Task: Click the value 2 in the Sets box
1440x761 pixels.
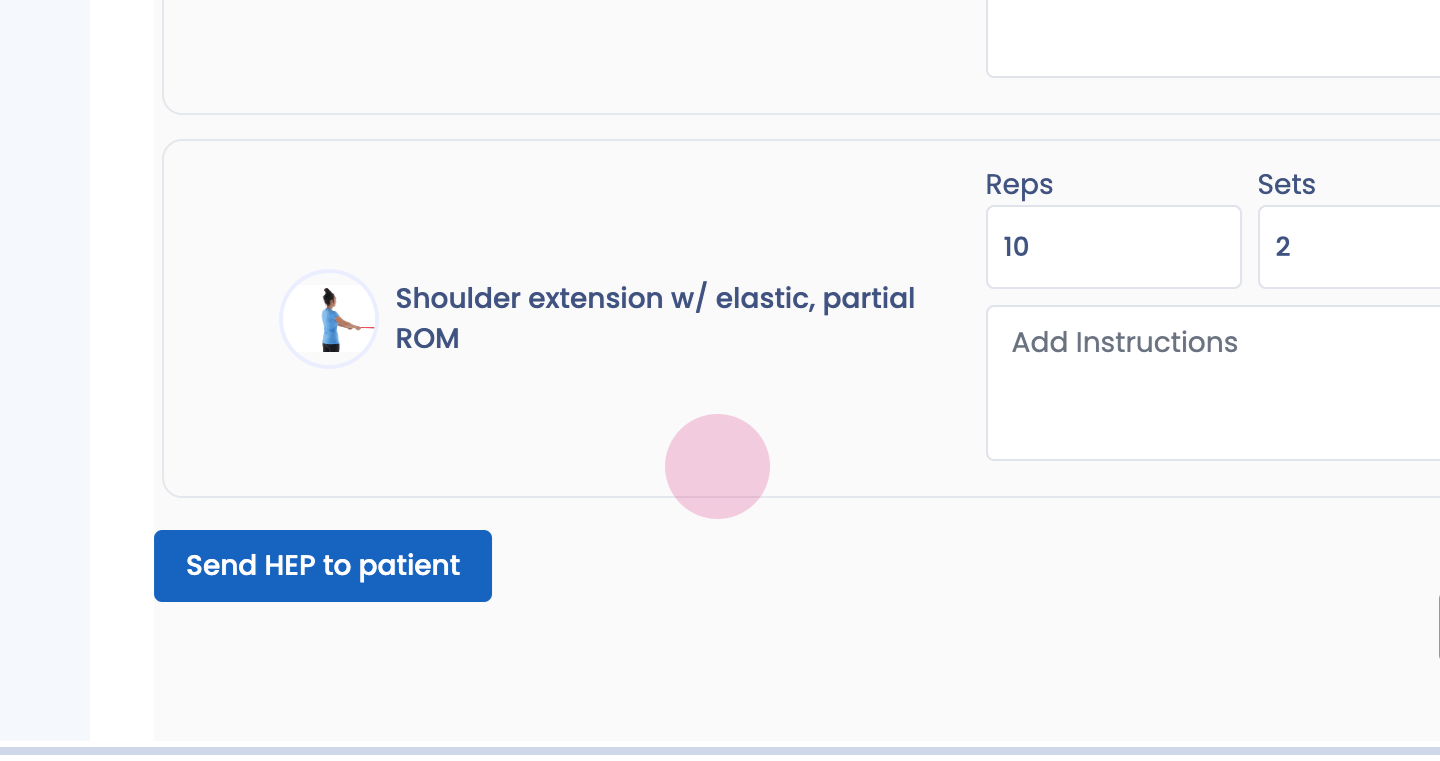Action: (x=1283, y=247)
